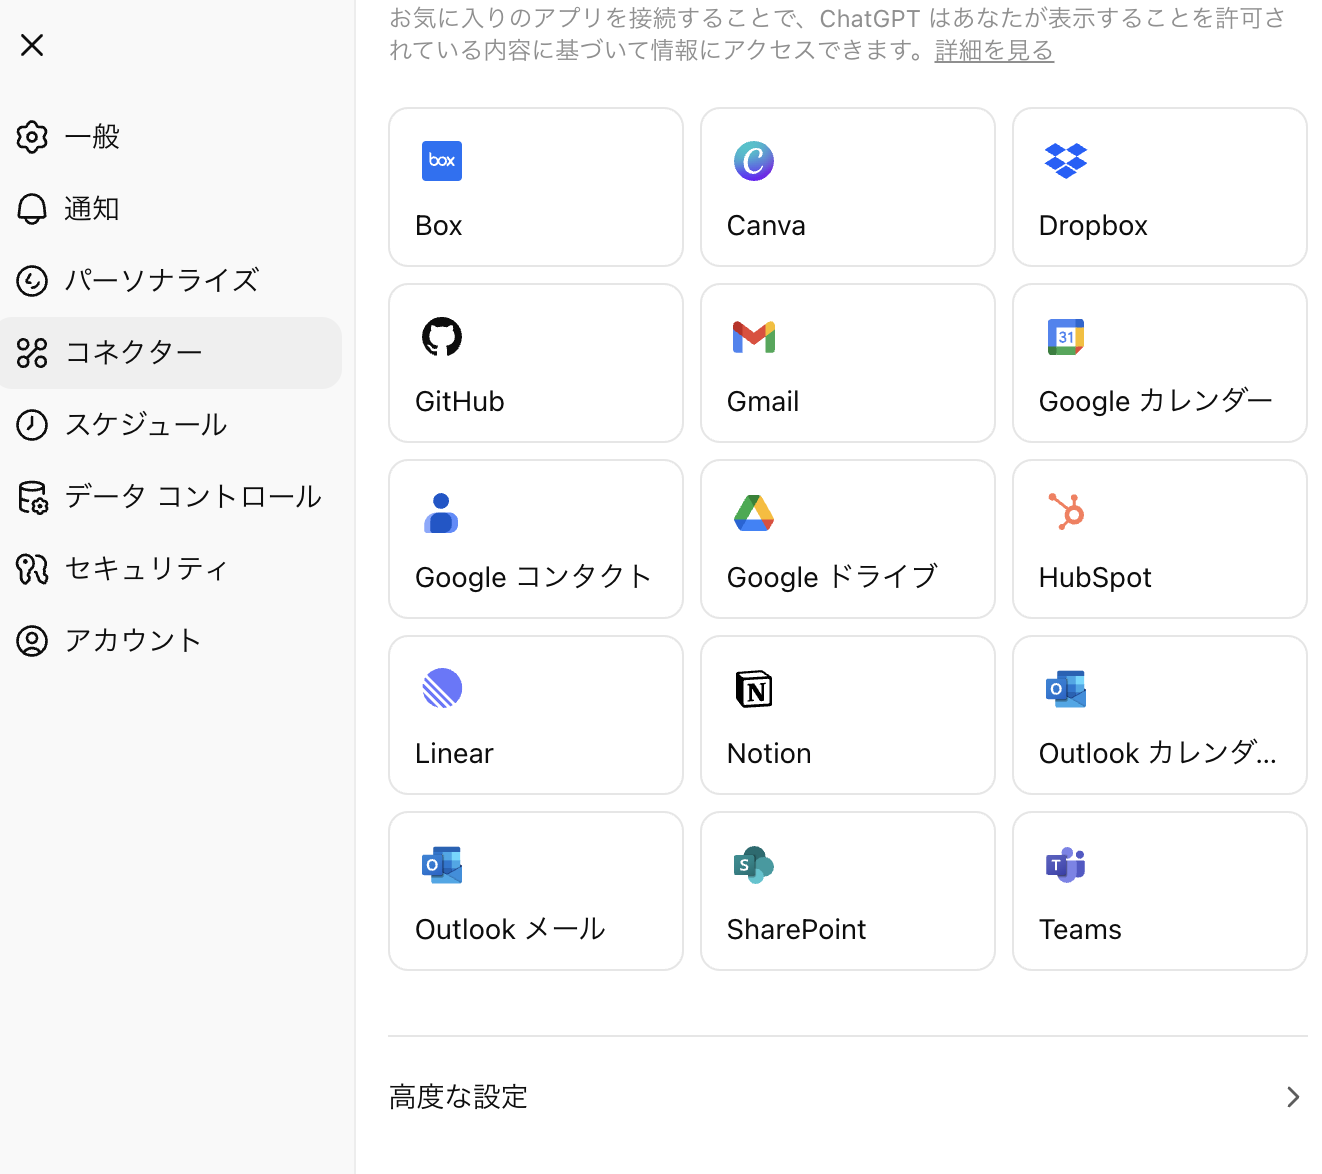Open the 詳細を見る link

click(x=993, y=50)
